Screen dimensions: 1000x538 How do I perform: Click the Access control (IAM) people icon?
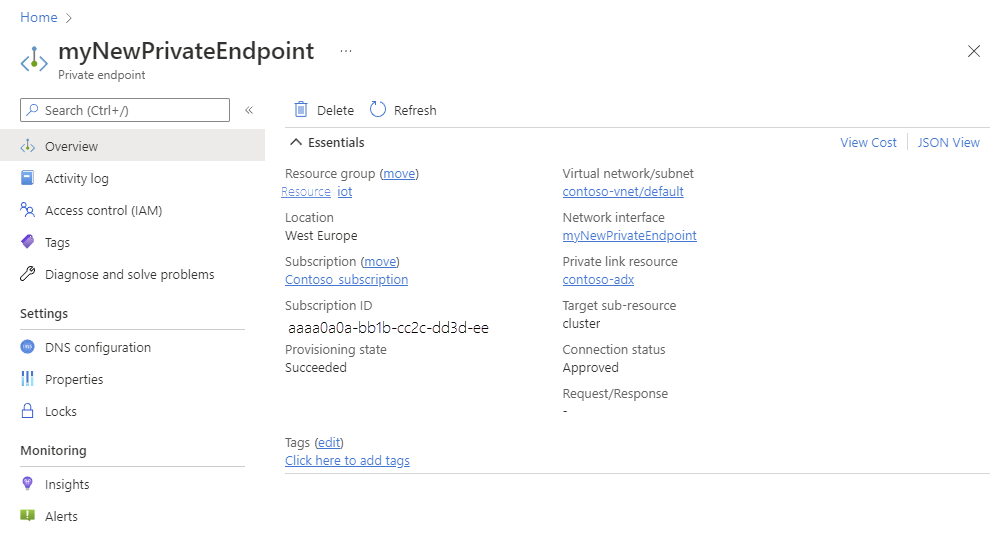[27, 210]
